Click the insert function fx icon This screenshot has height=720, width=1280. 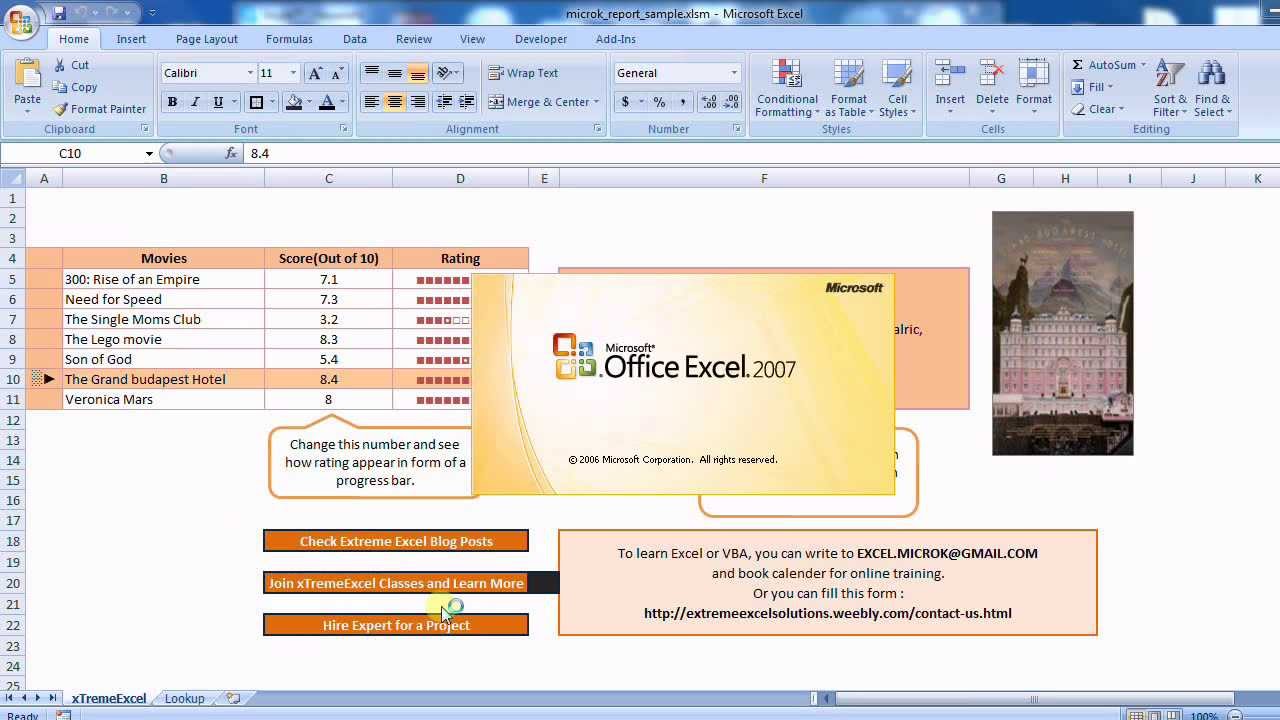tap(231, 153)
